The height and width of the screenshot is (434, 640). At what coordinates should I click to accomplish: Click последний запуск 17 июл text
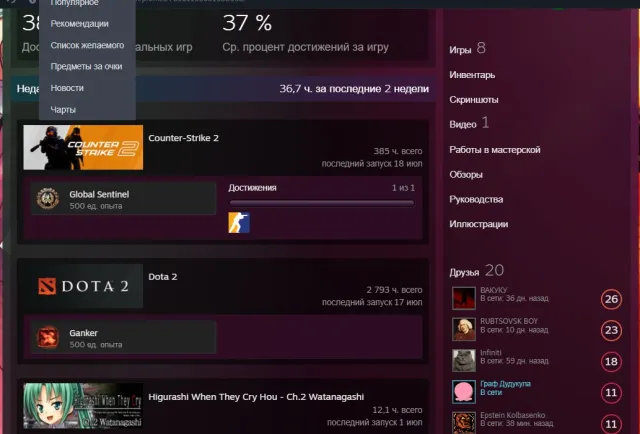[372, 303]
